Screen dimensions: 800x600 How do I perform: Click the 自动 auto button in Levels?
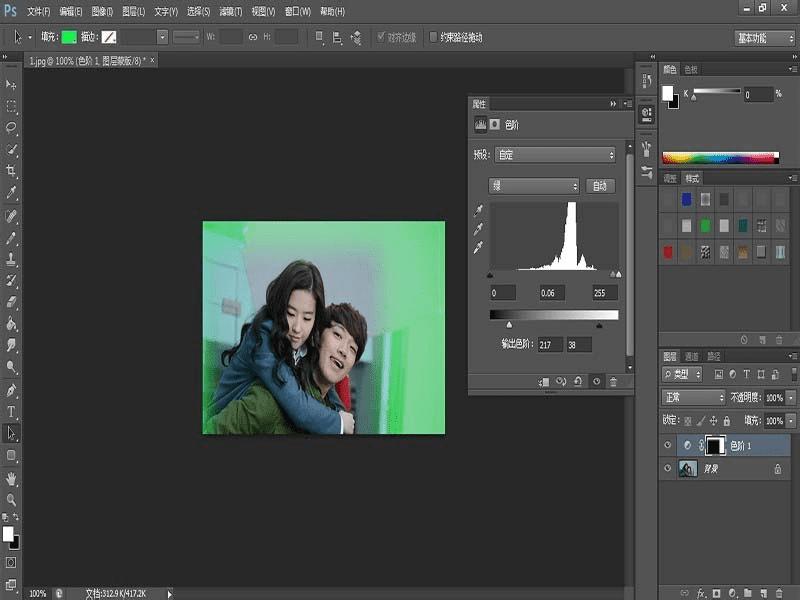(600, 186)
